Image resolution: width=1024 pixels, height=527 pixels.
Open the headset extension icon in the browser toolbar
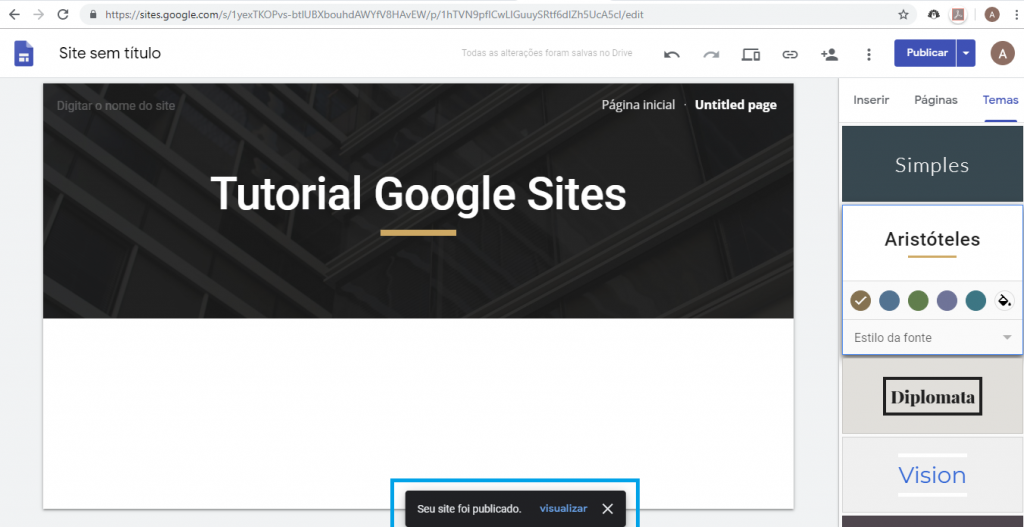(x=933, y=14)
